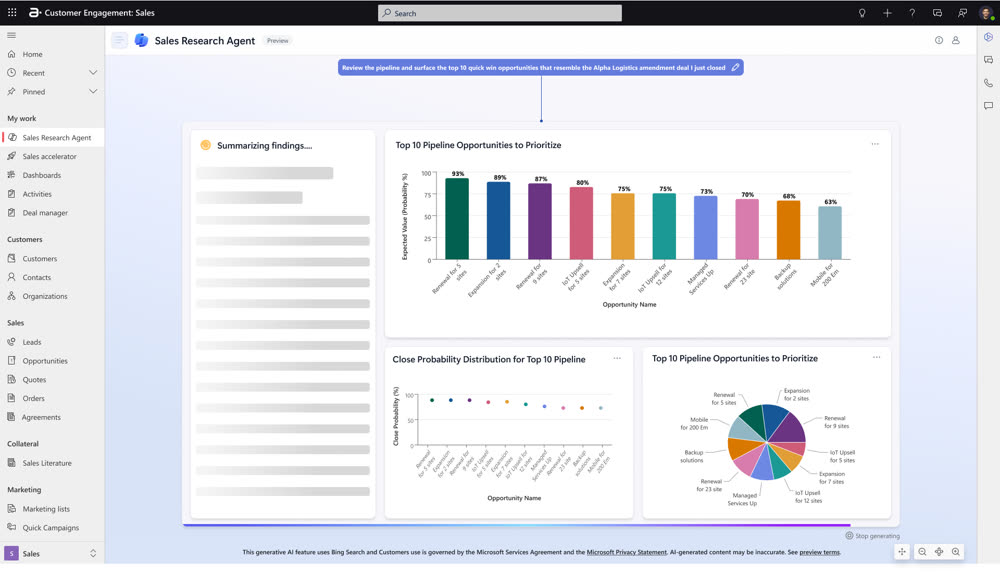Click the Leads icon

(x=11, y=342)
